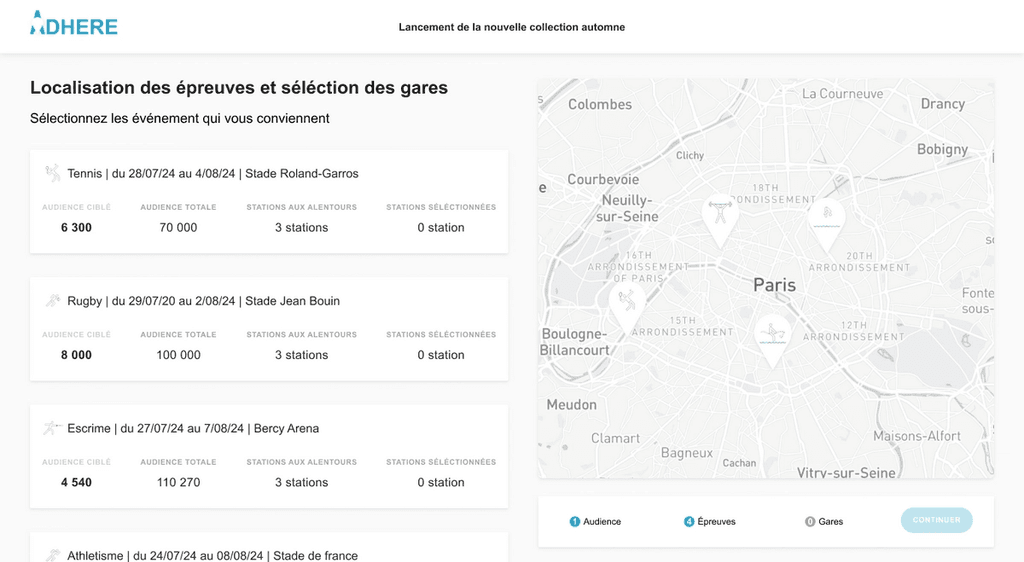Viewport: 1024px width, 562px height.
Task: Select the Escrime Bercy Arena event card
Action: (269, 456)
